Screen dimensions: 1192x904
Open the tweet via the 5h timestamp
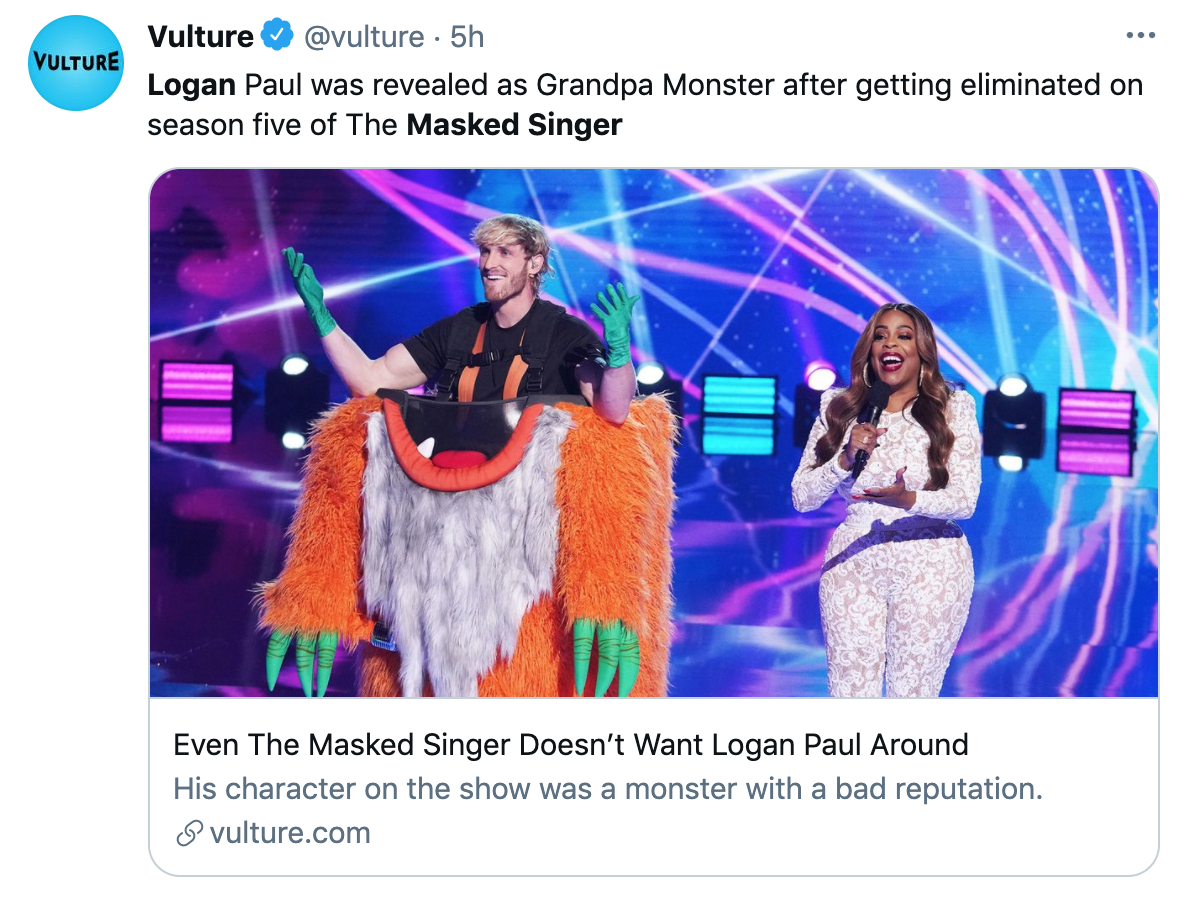pyautogui.click(x=467, y=37)
